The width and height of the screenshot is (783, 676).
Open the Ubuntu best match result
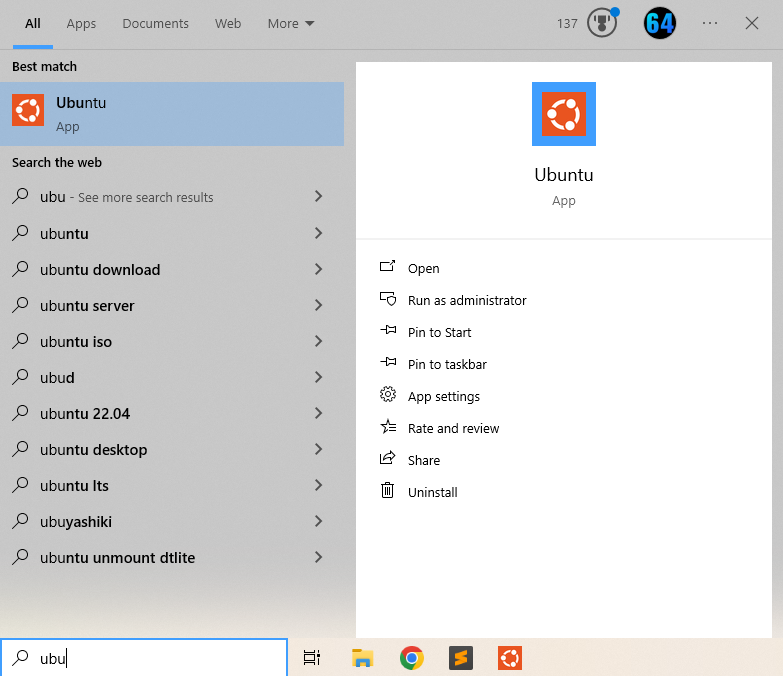point(172,114)
